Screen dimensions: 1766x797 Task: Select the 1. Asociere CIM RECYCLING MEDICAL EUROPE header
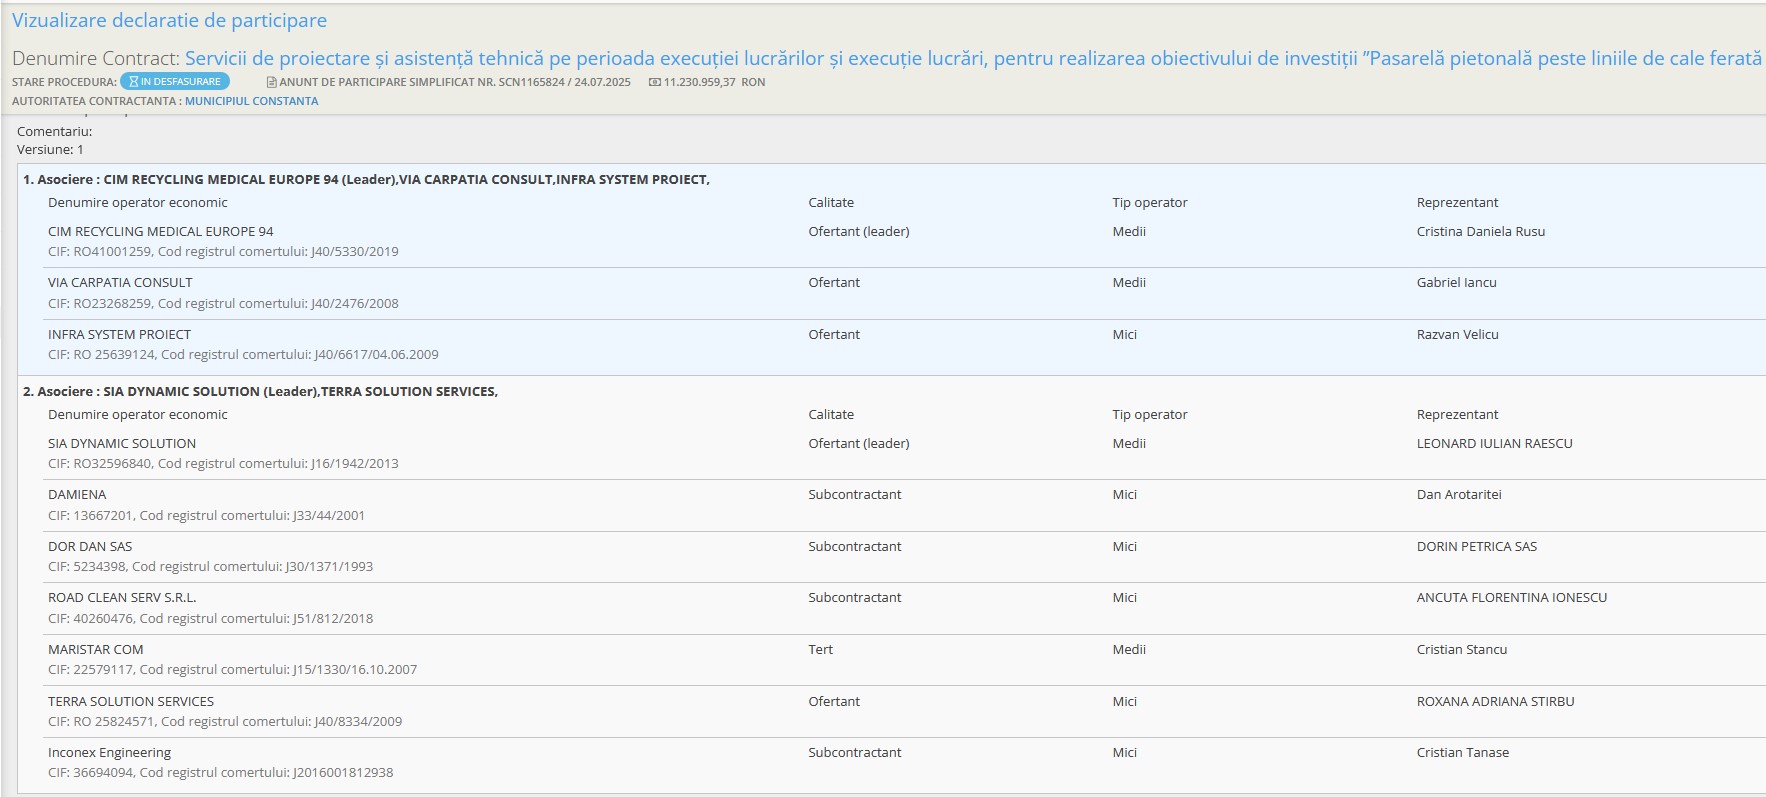(366, 179)
